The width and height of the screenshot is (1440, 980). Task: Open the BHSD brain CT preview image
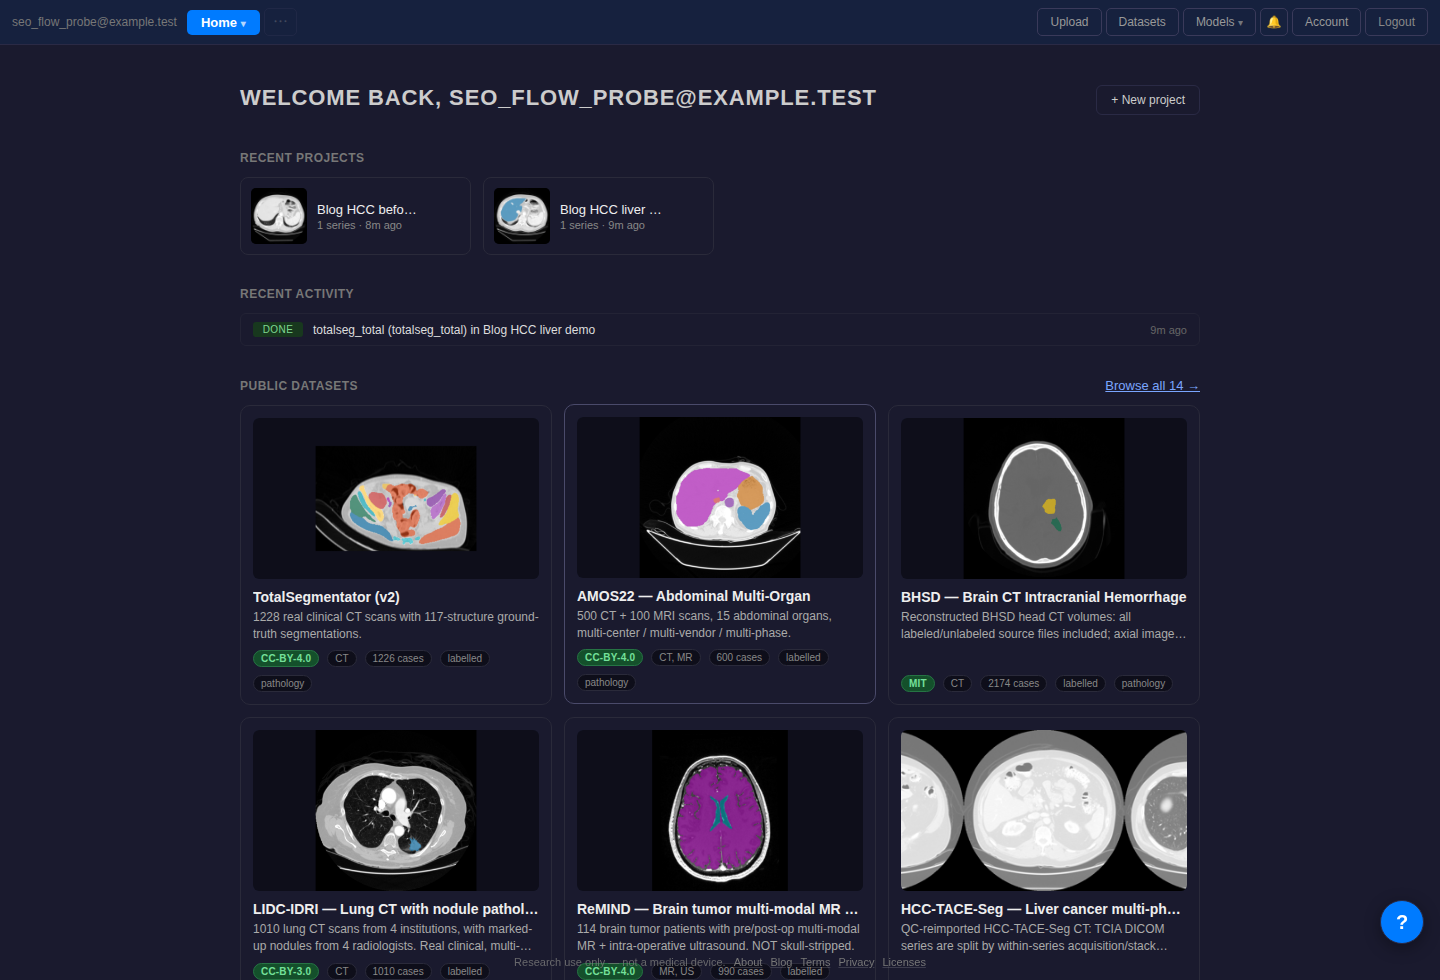(x=1044, y=498)
